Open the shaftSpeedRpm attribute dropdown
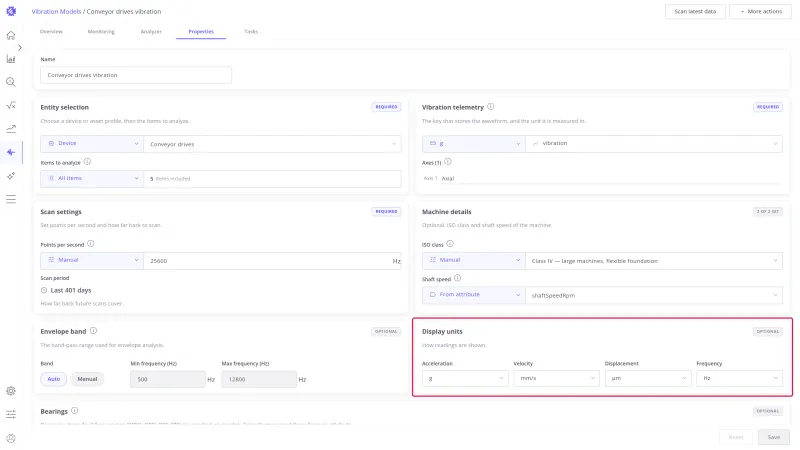800x450 pixels. [654, 295]
